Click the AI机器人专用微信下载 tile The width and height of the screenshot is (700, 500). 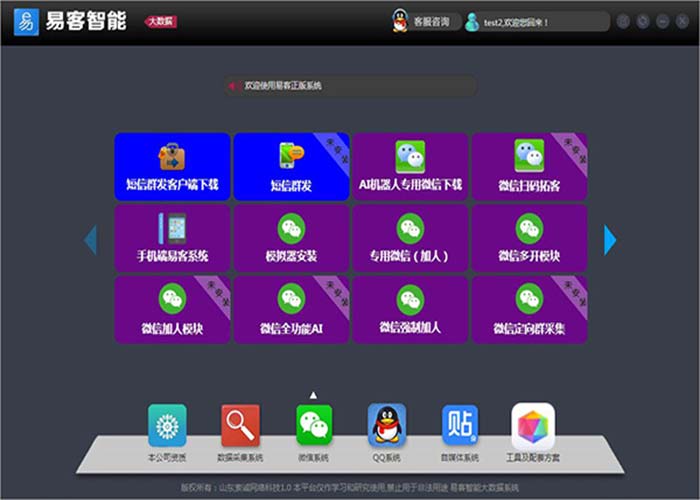pyautogui.click(x=410, y=167)
